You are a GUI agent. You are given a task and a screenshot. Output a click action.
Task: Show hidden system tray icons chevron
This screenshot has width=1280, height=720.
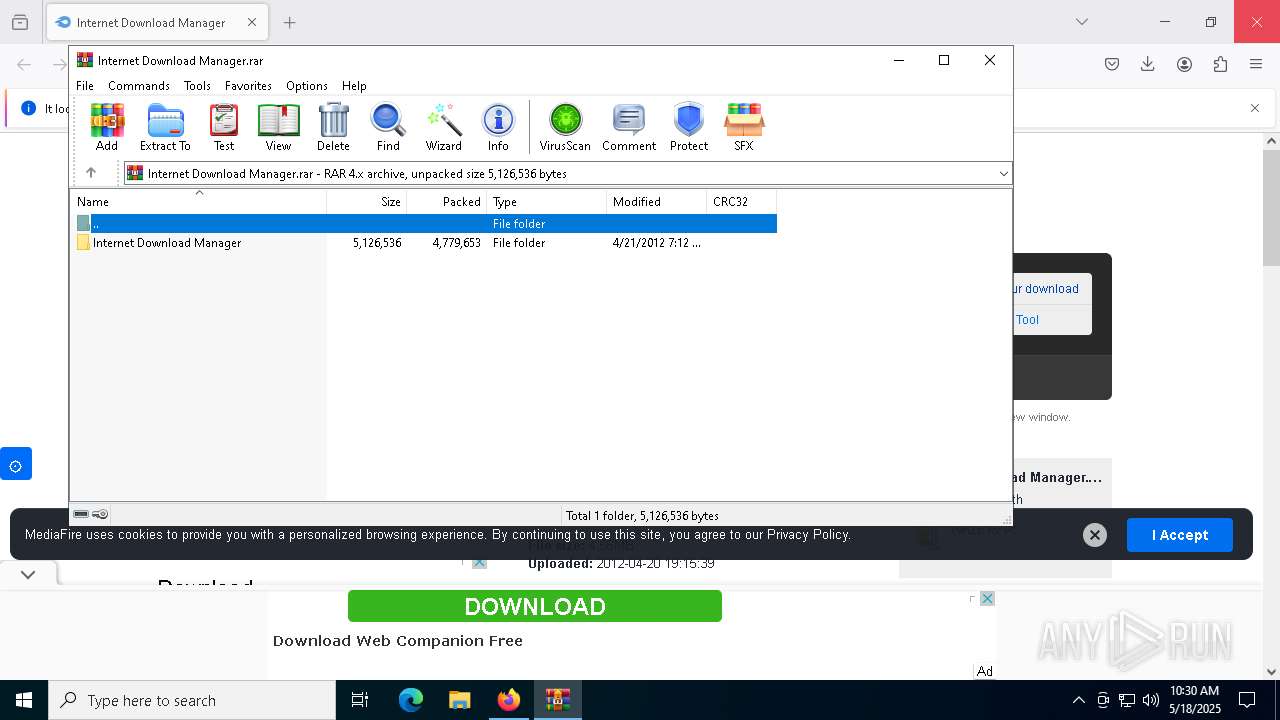tap(1078, 700)
